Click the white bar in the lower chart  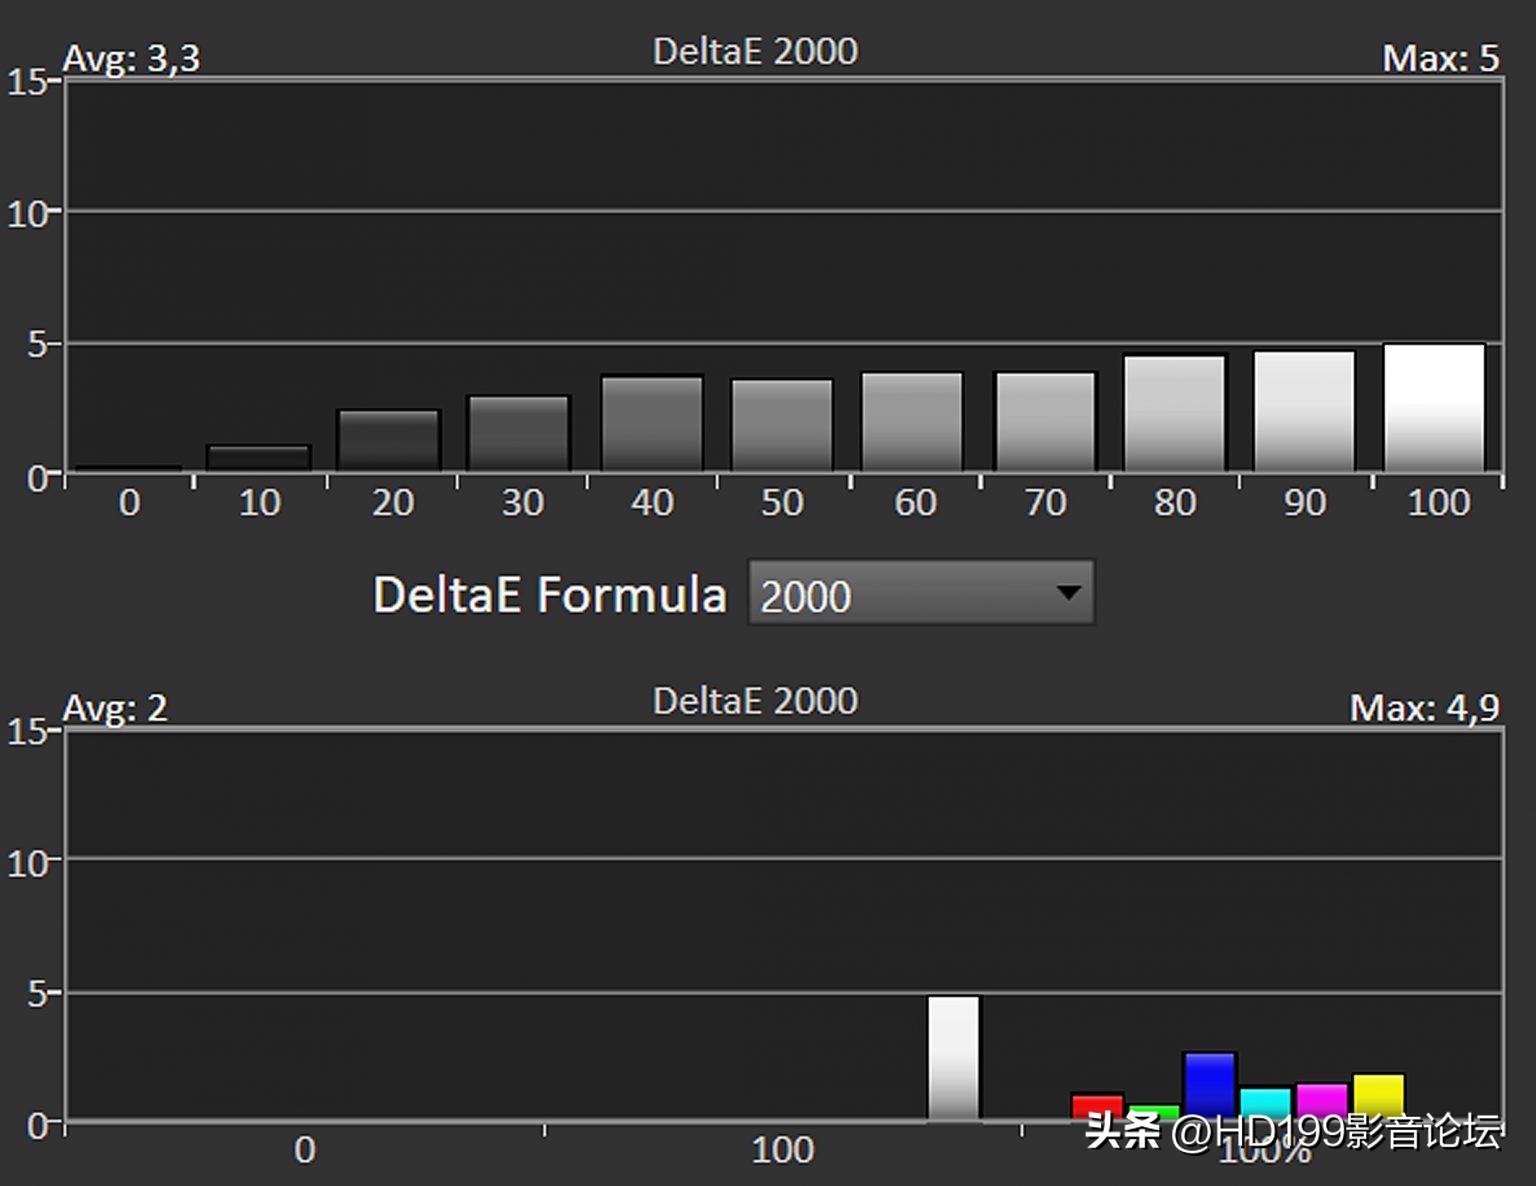click(953, 1057)
